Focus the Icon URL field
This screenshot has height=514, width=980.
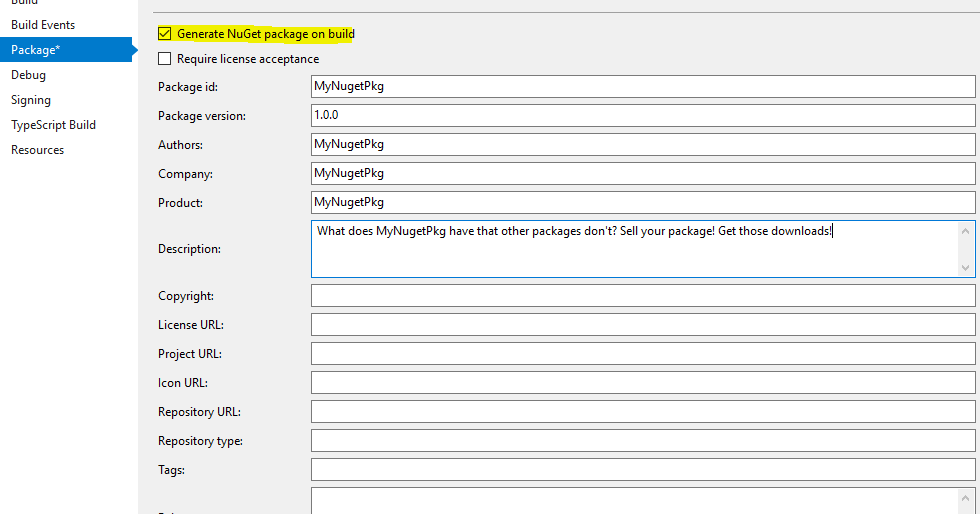(x=643, y=383)
